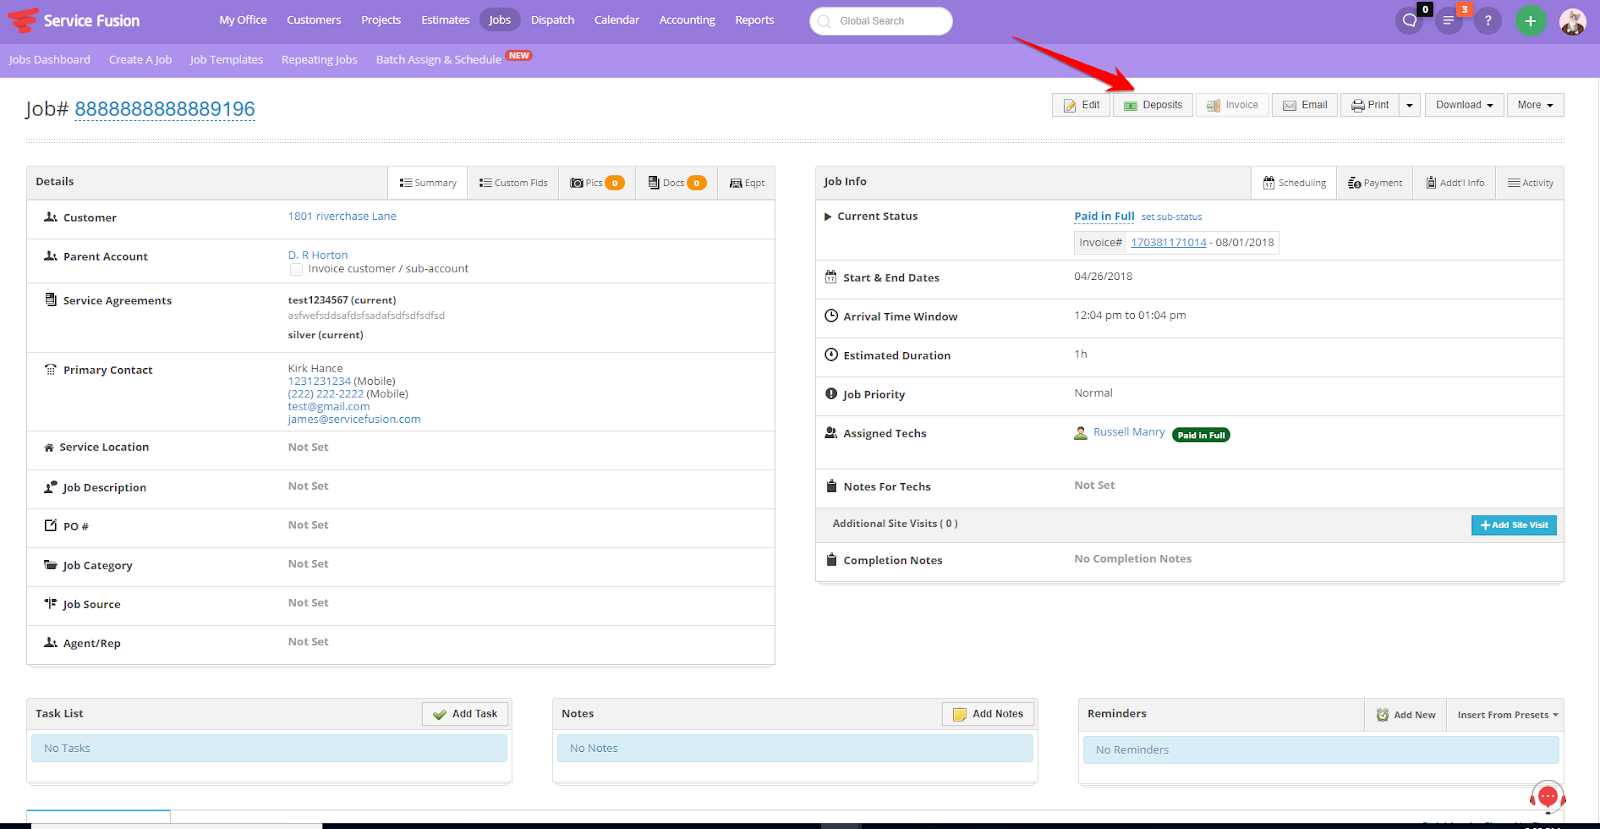Image resolution: width=1600 pixels, height=829 pixels.
Task: Expand the Print dropdown arrow
Action: (1410, 105)
